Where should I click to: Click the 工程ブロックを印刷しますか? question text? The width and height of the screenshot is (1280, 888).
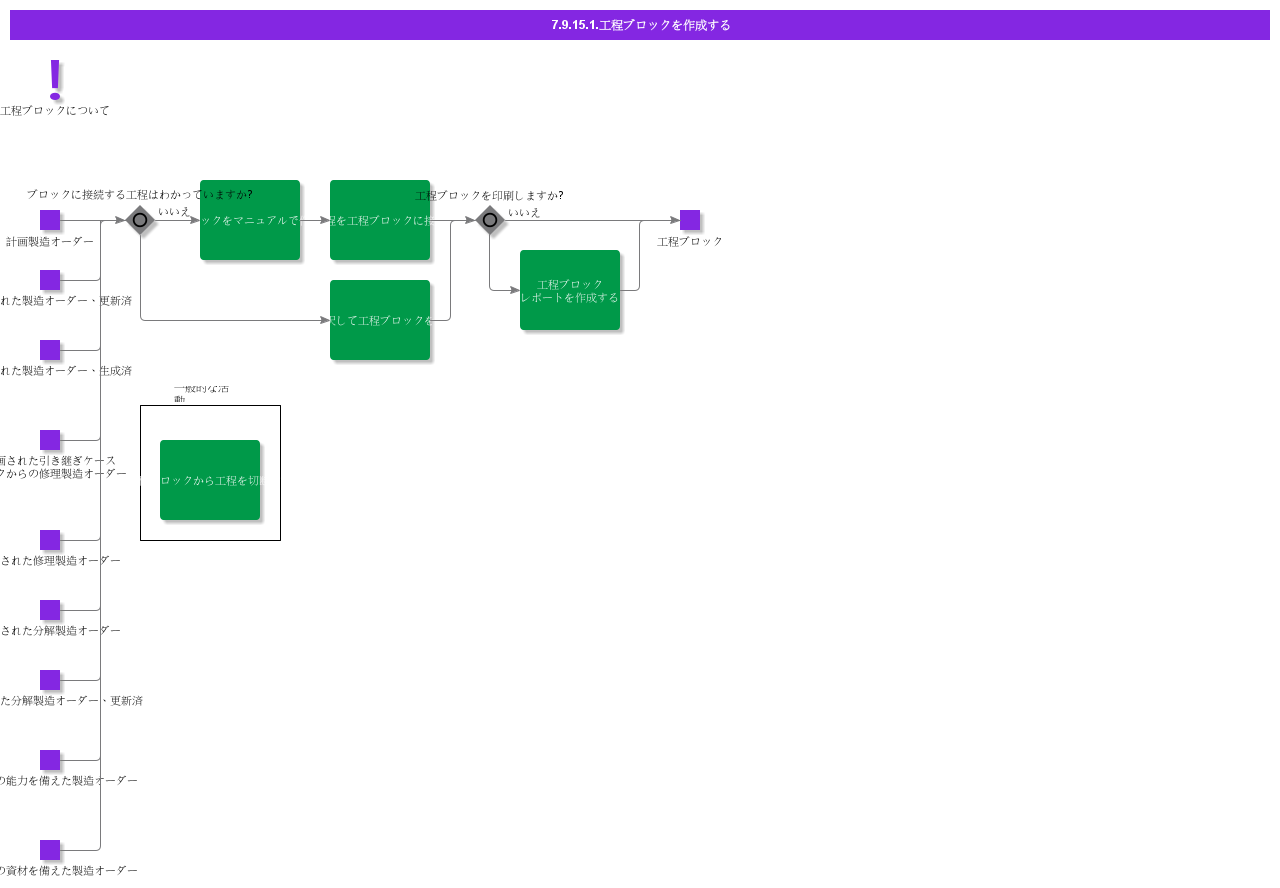(489, 196)
